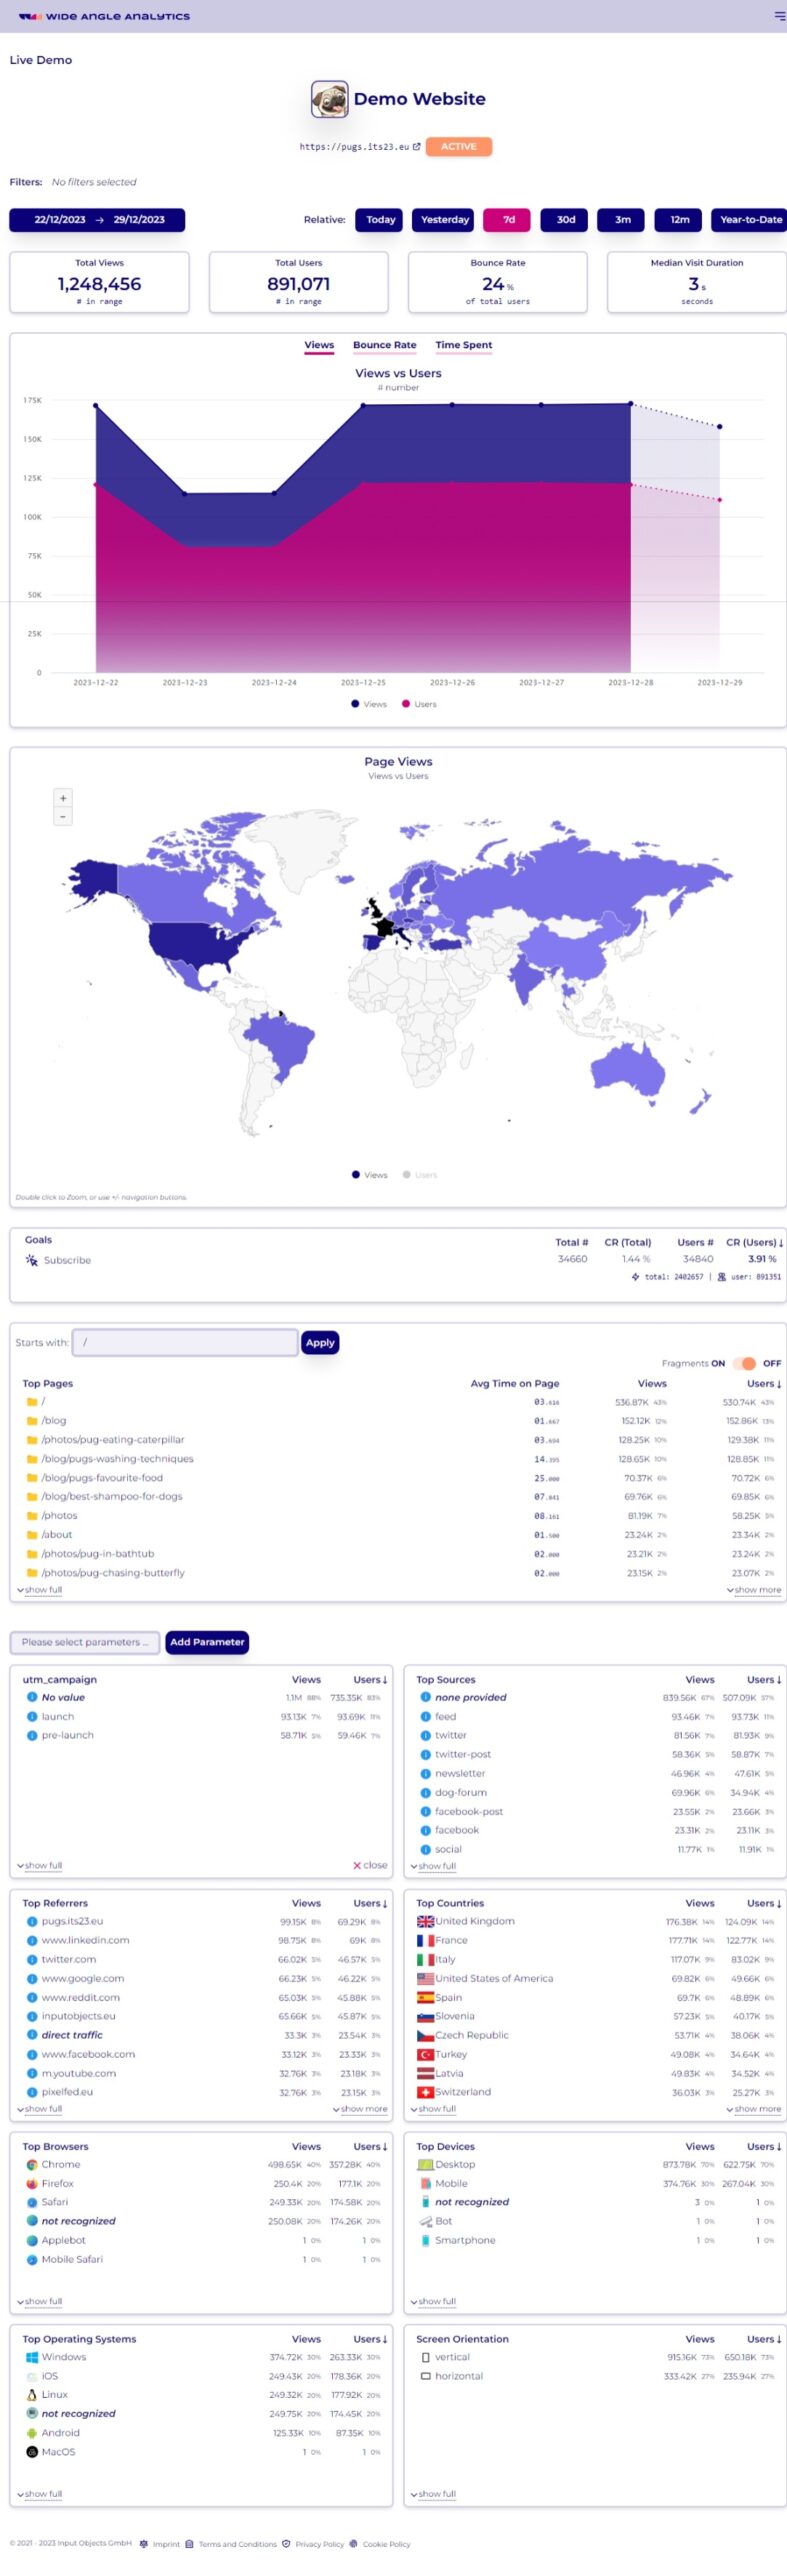Viewport: 787px width, 2560px height.
Task: Open the Terms and Conditions link
Action: (238, 2544)
